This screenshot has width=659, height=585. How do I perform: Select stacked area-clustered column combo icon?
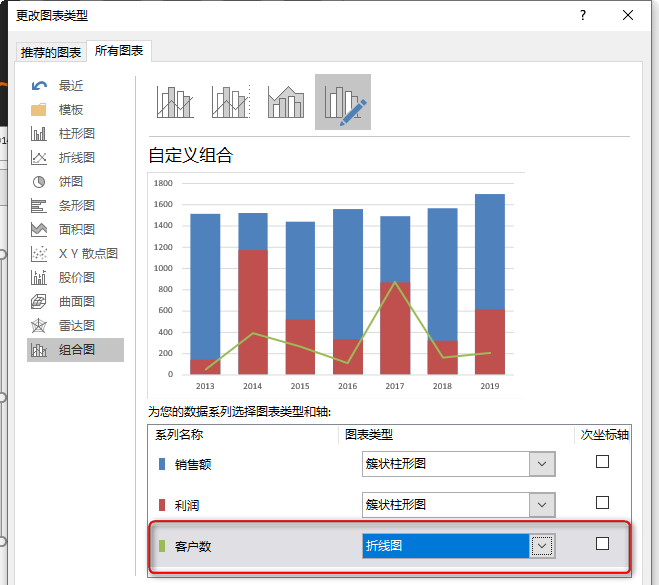pos(286,102)
